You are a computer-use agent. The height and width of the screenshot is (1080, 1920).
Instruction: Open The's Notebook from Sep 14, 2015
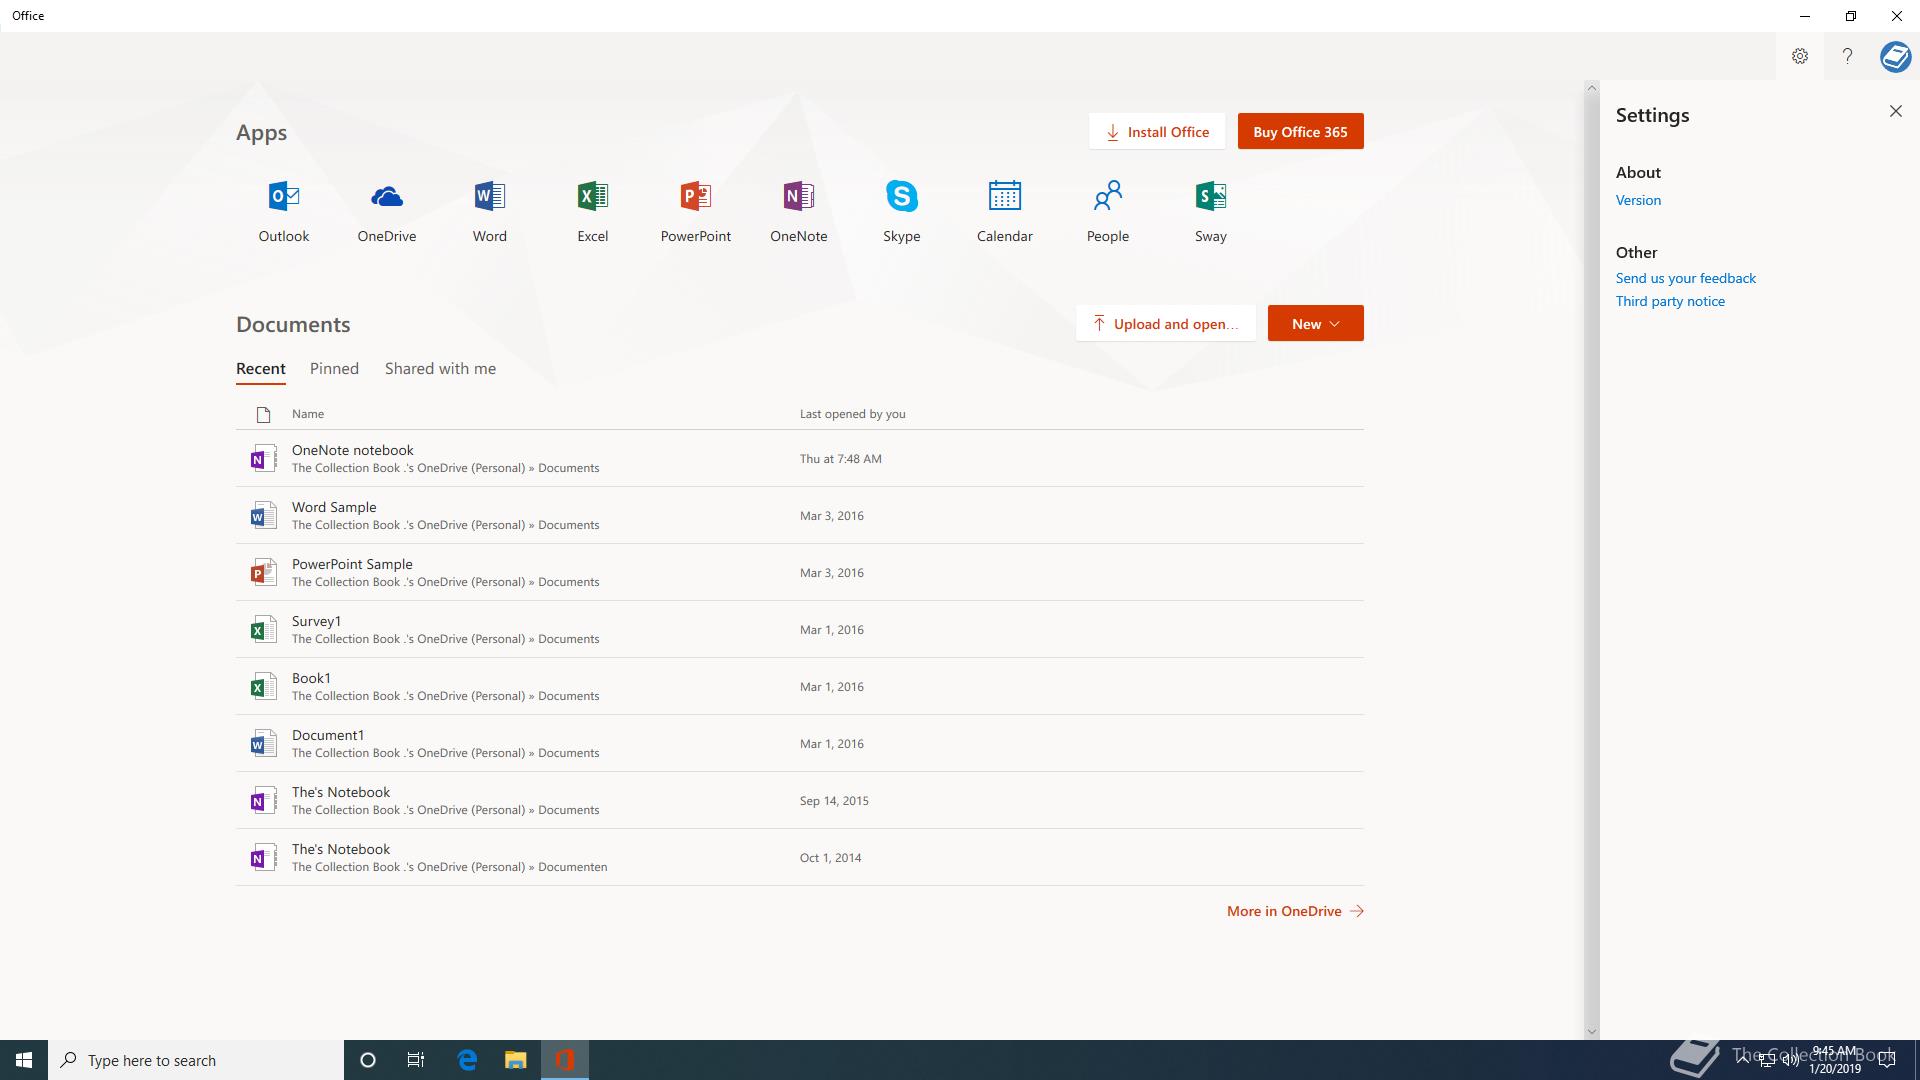coord(800,800)
